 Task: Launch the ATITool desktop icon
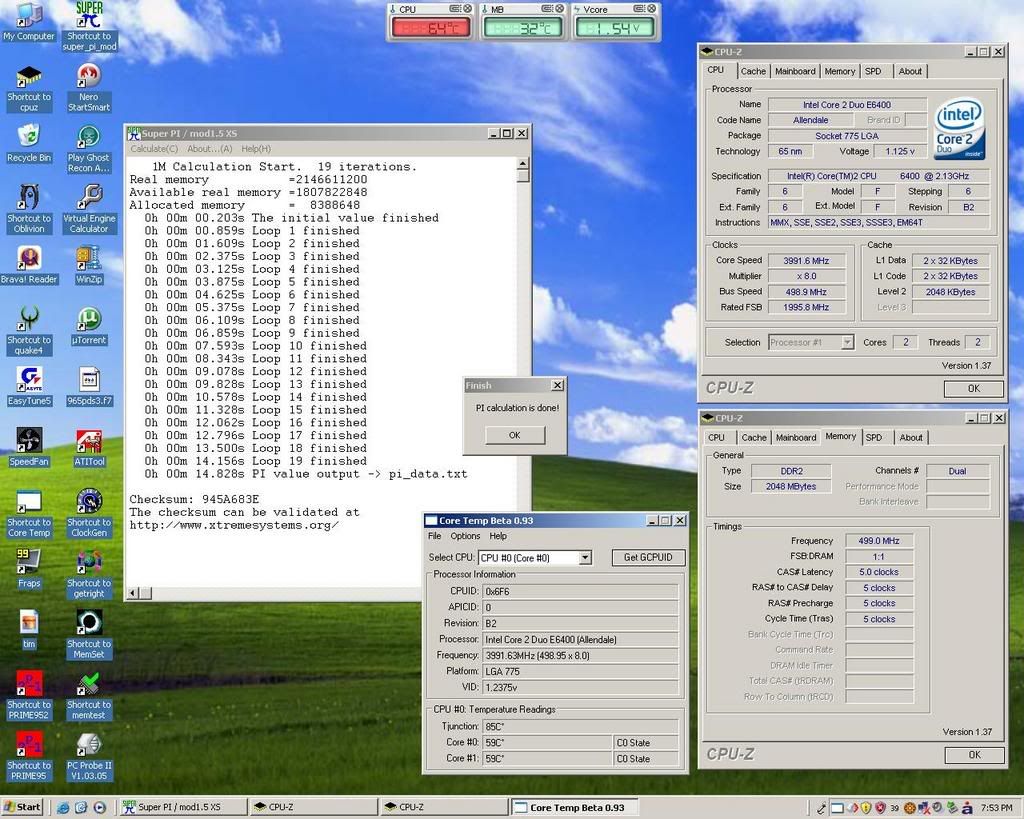89,441
